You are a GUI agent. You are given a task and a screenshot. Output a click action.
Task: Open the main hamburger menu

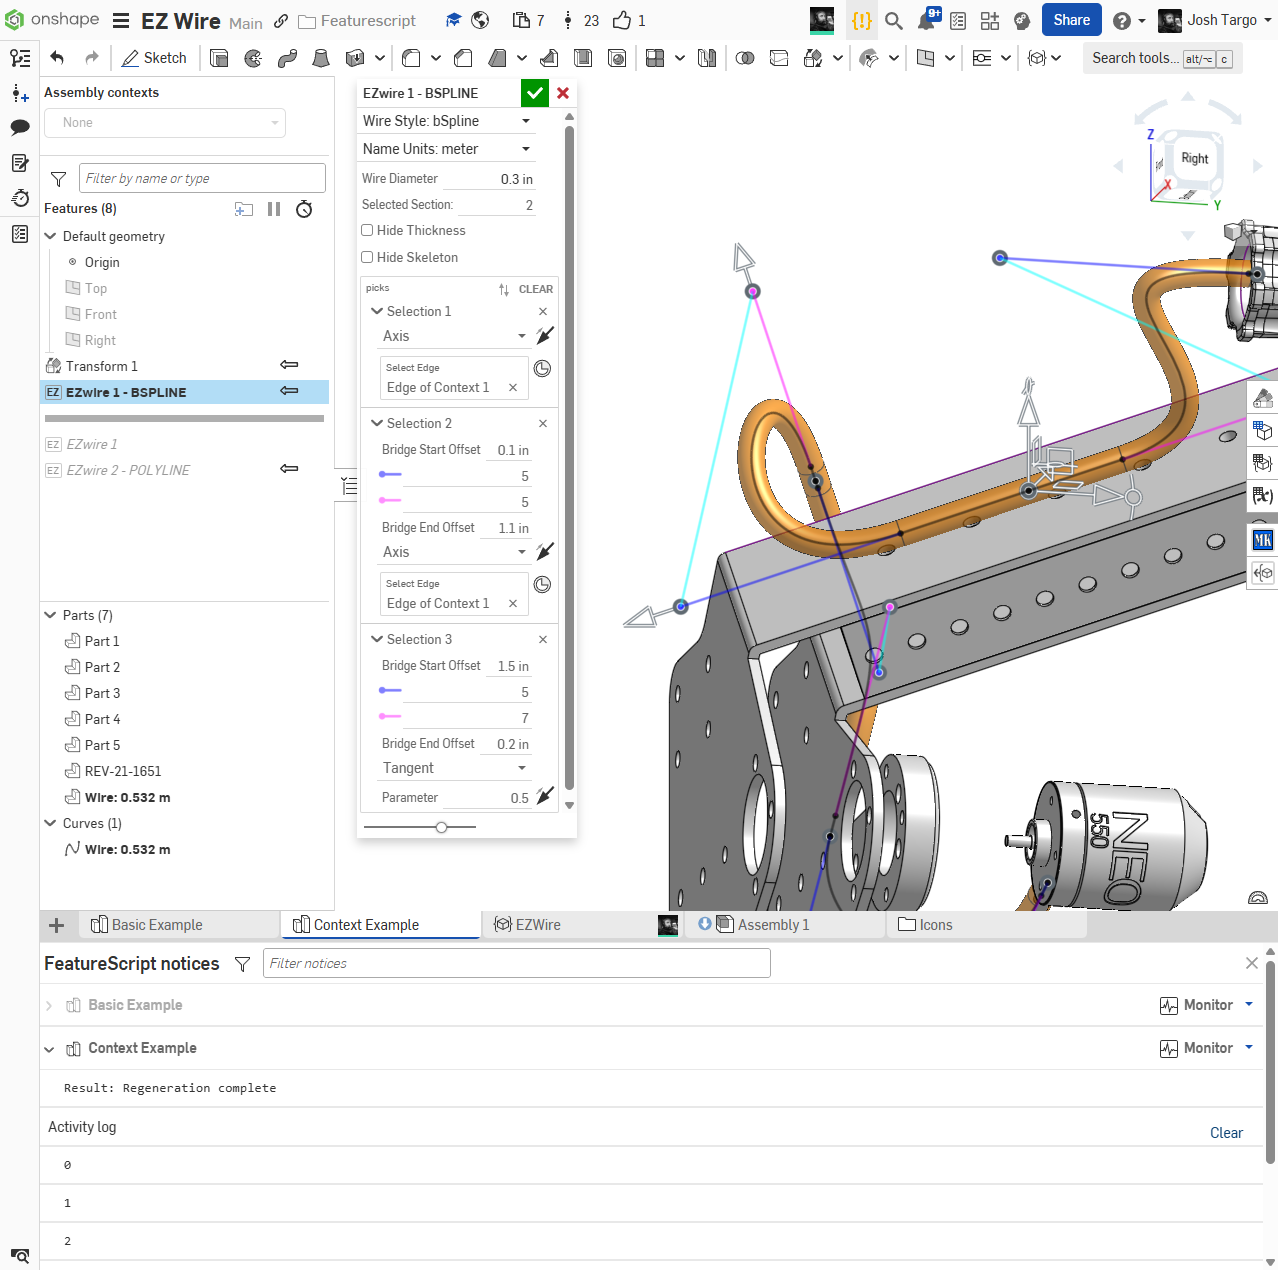[121, 20]
